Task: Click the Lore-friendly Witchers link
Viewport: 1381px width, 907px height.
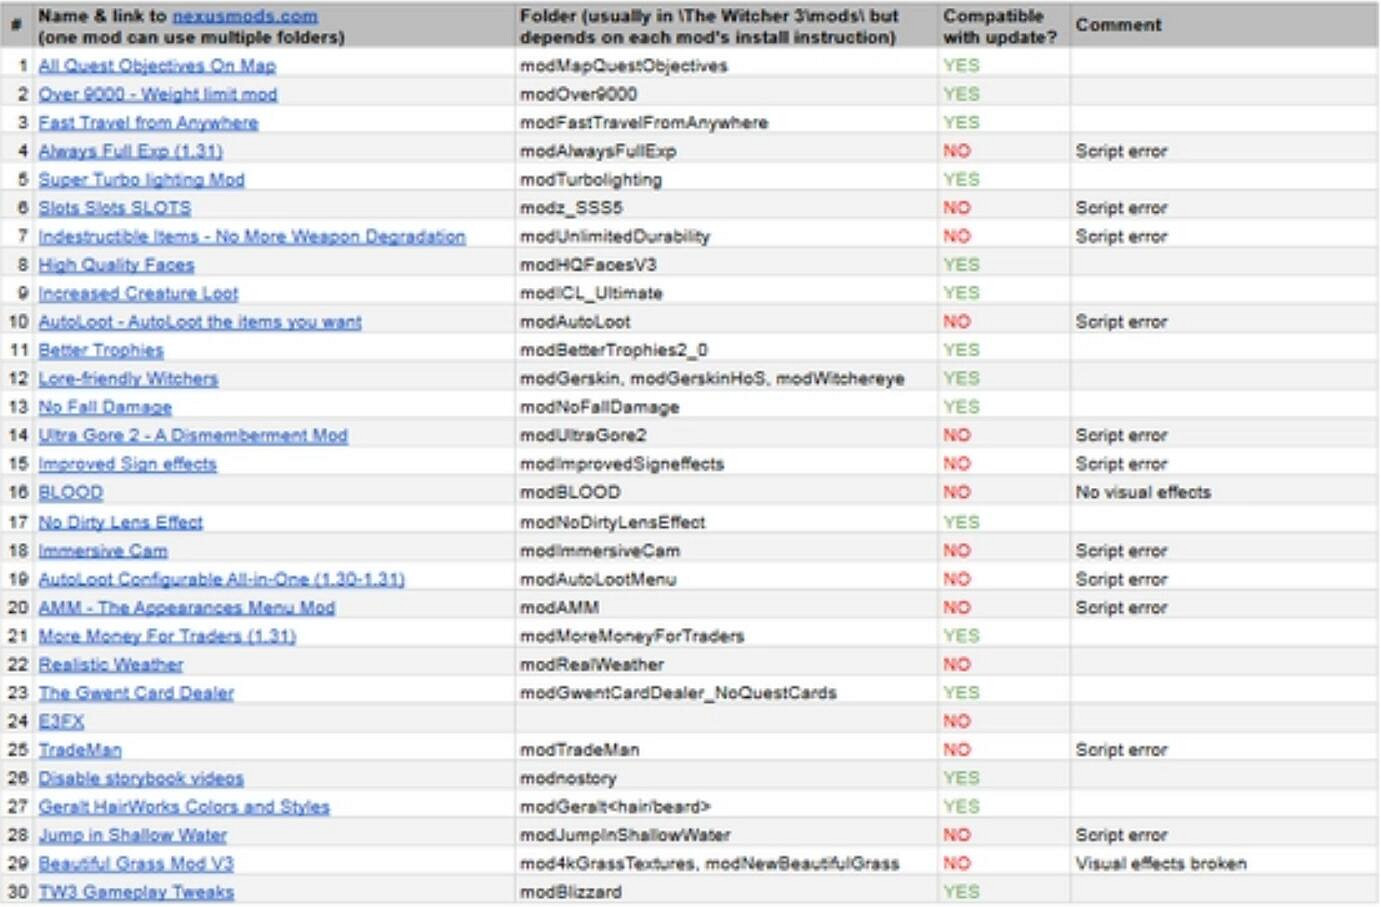Action: (128, 379)
